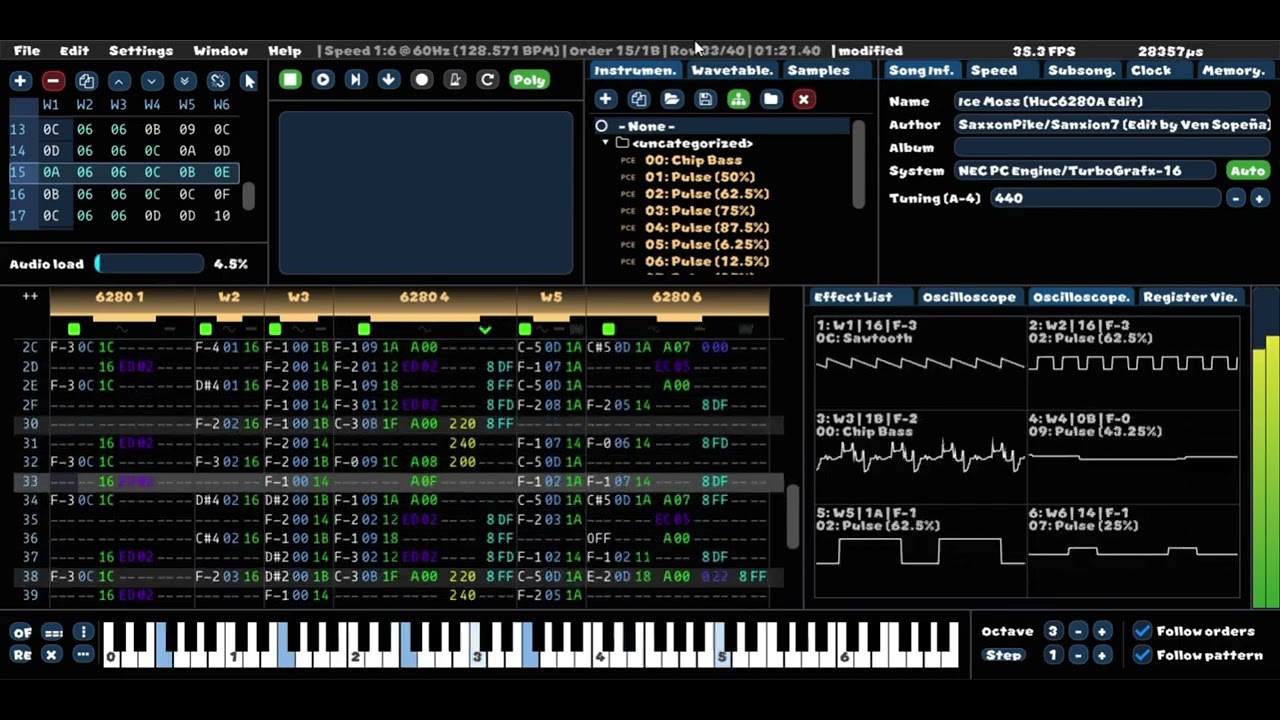1280x720 pixels.
Task: Click the RE note-release piano button
Action: [x=21, y=655]
